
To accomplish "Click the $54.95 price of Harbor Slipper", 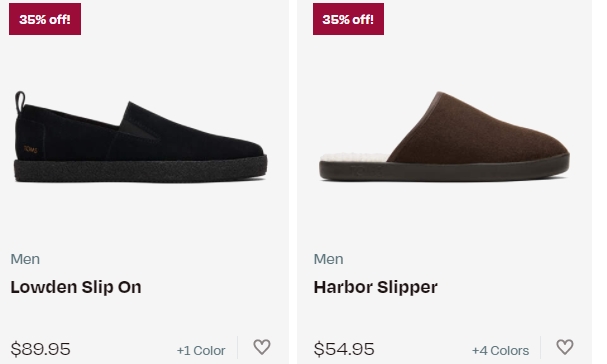I will tap(344, 349).
